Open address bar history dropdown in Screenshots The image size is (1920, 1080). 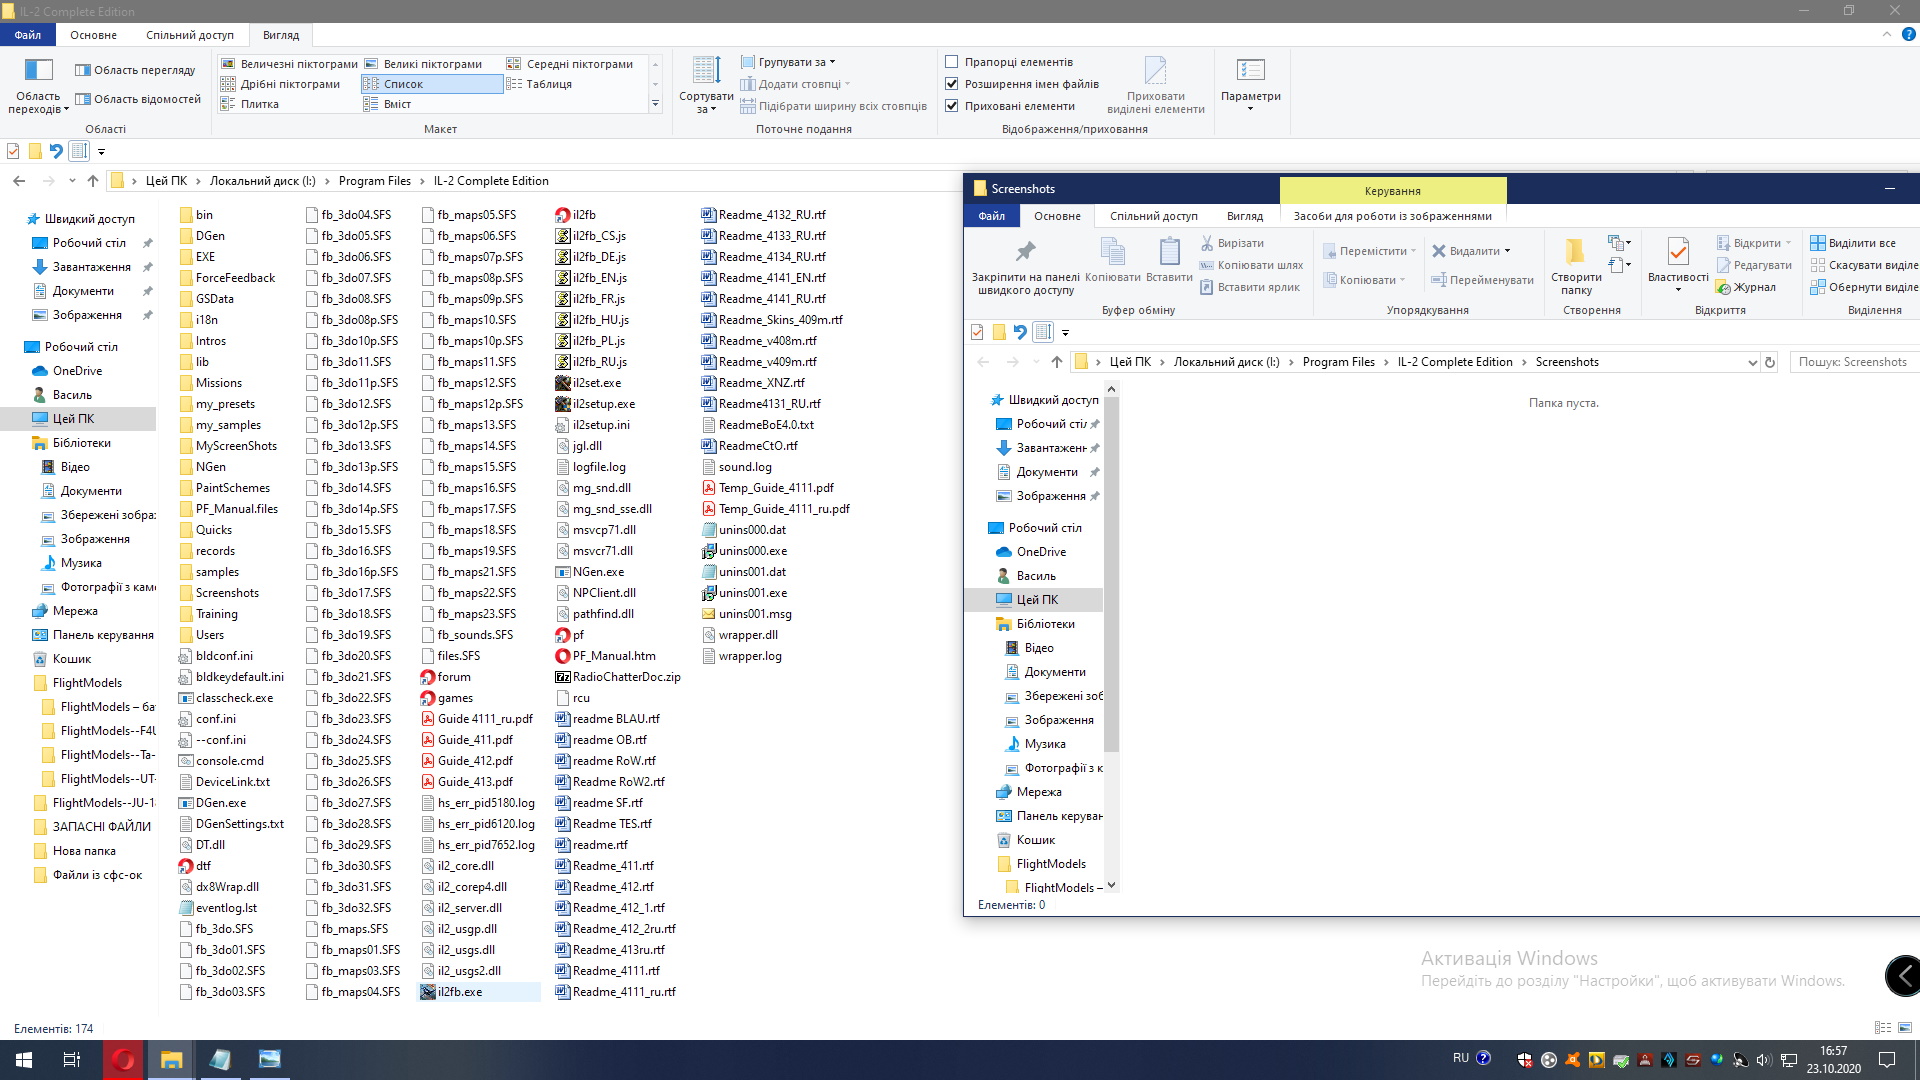coord(1752,362)
